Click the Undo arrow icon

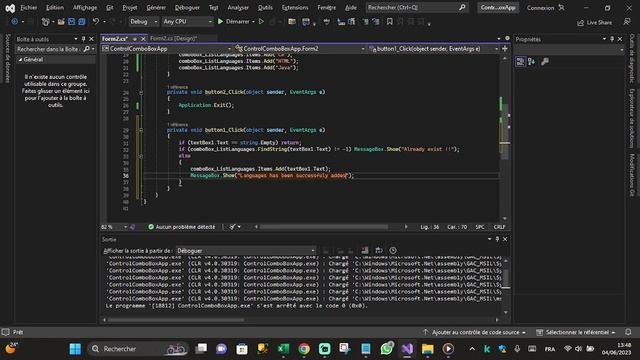[x=96, y=22]
